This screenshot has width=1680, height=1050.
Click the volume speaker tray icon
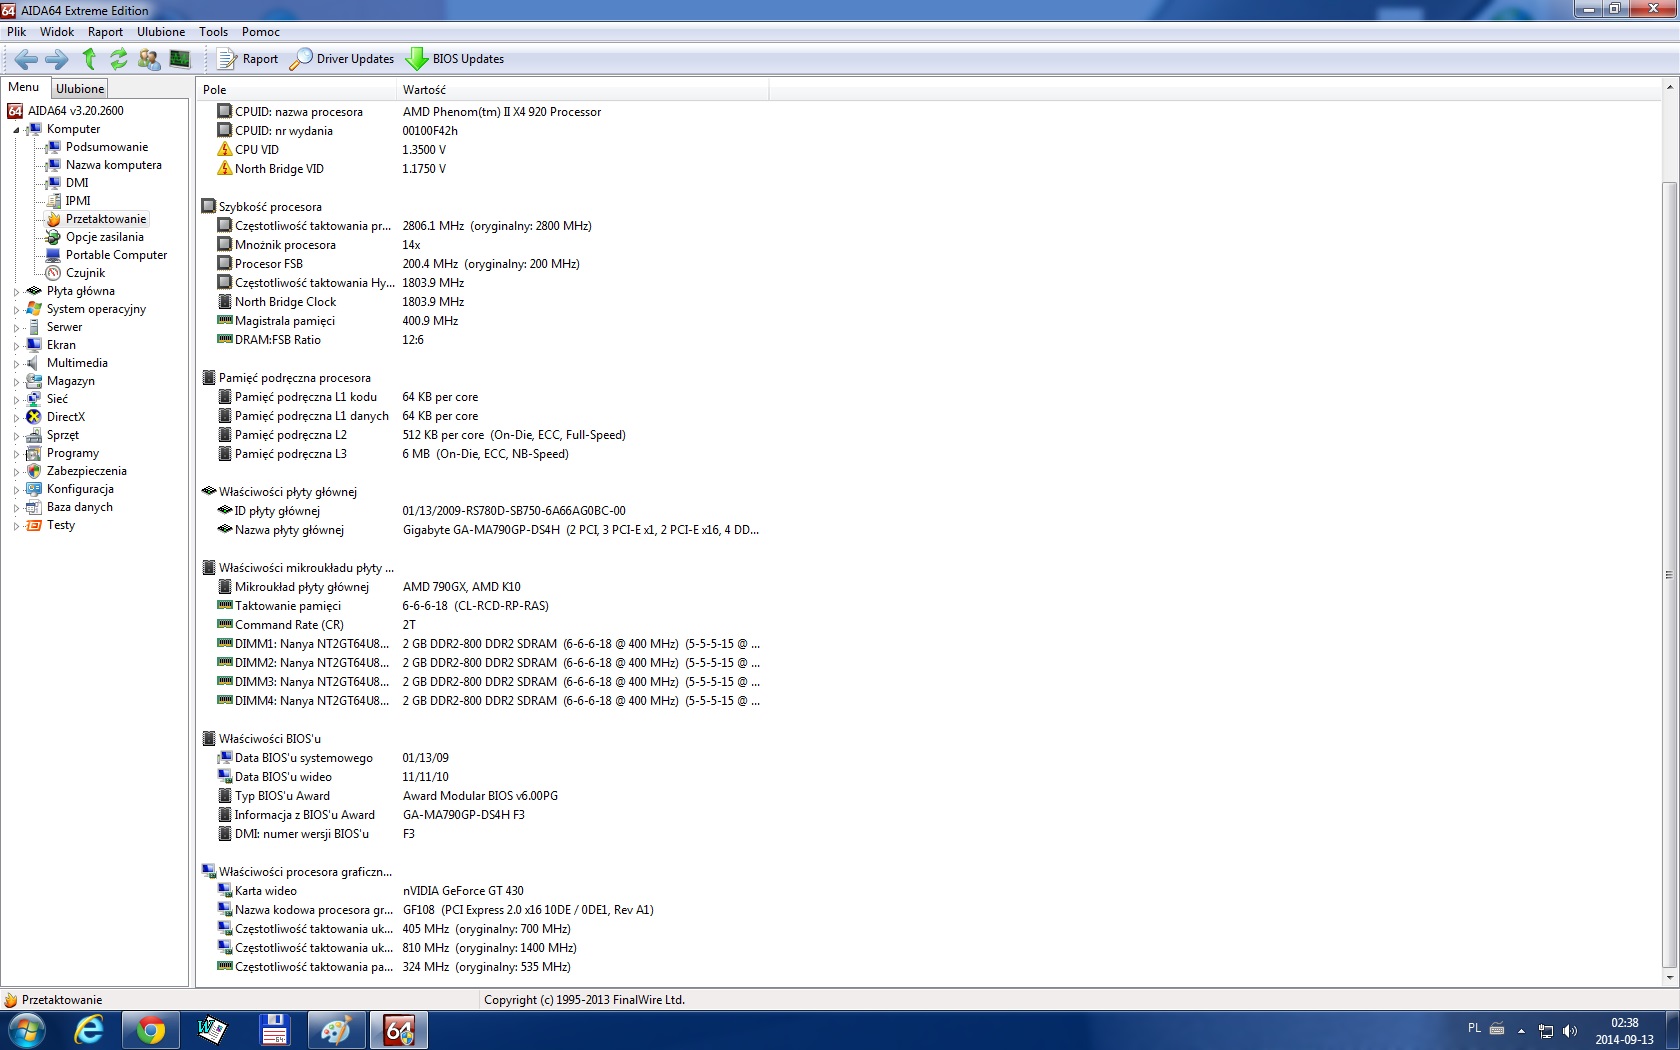tap(1570, 1031)
